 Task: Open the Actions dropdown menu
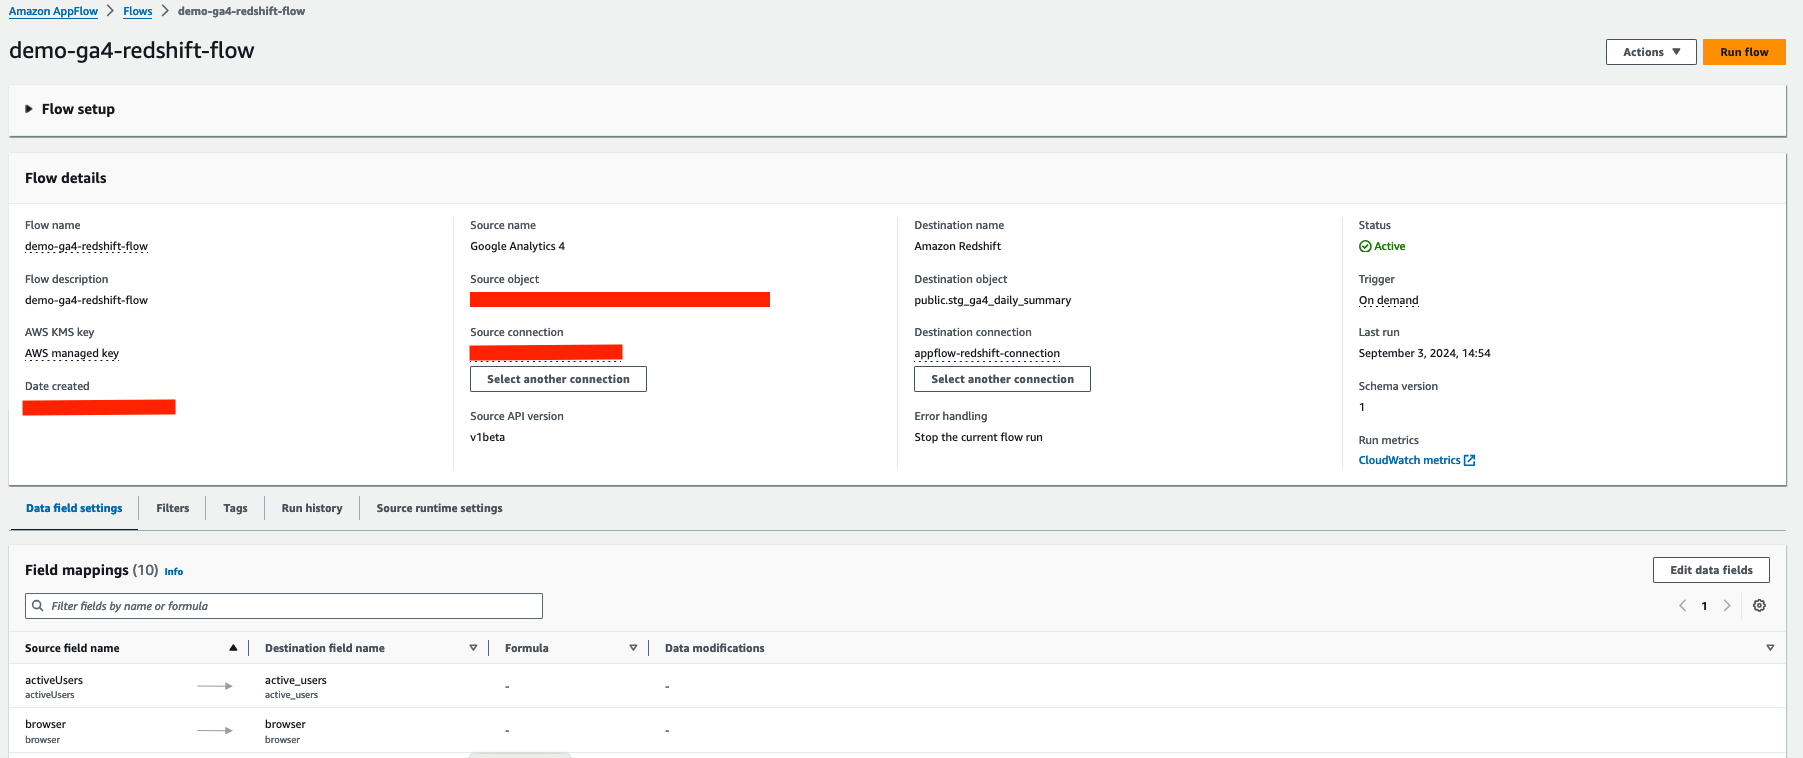(1651, 52)
